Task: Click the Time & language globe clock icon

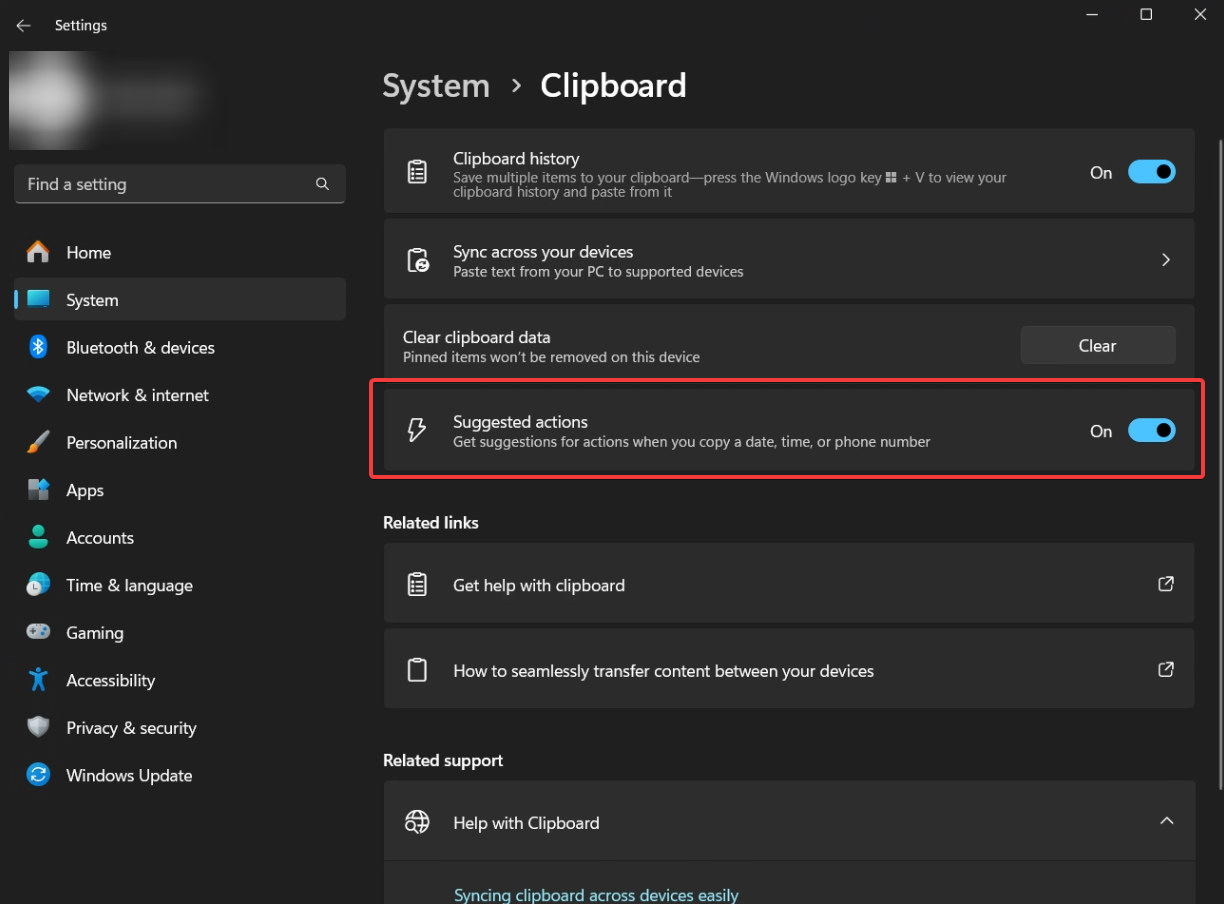Action: (38, 585)
